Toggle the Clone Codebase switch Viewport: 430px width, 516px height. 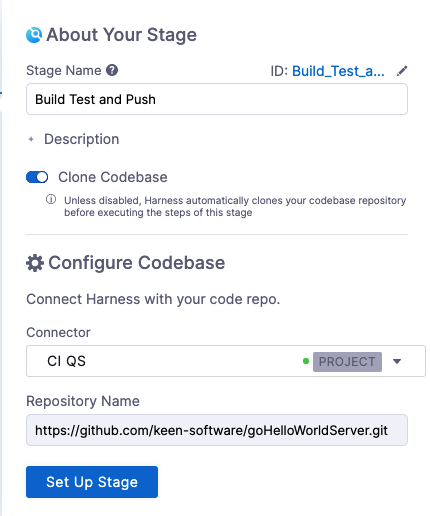(x=37, y=177)
